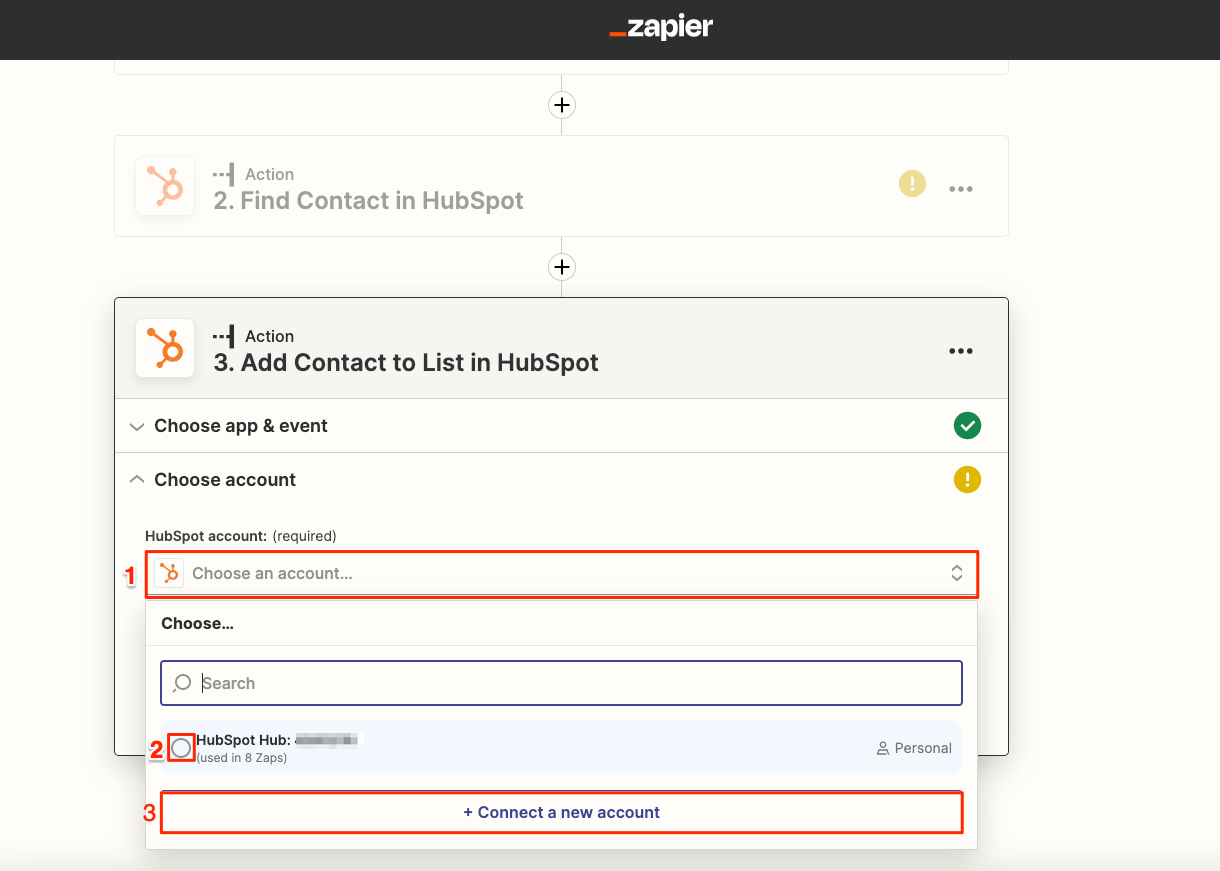
Task: Click '2. Find Contact in HubSpot' title
Action: pos(369,200)
